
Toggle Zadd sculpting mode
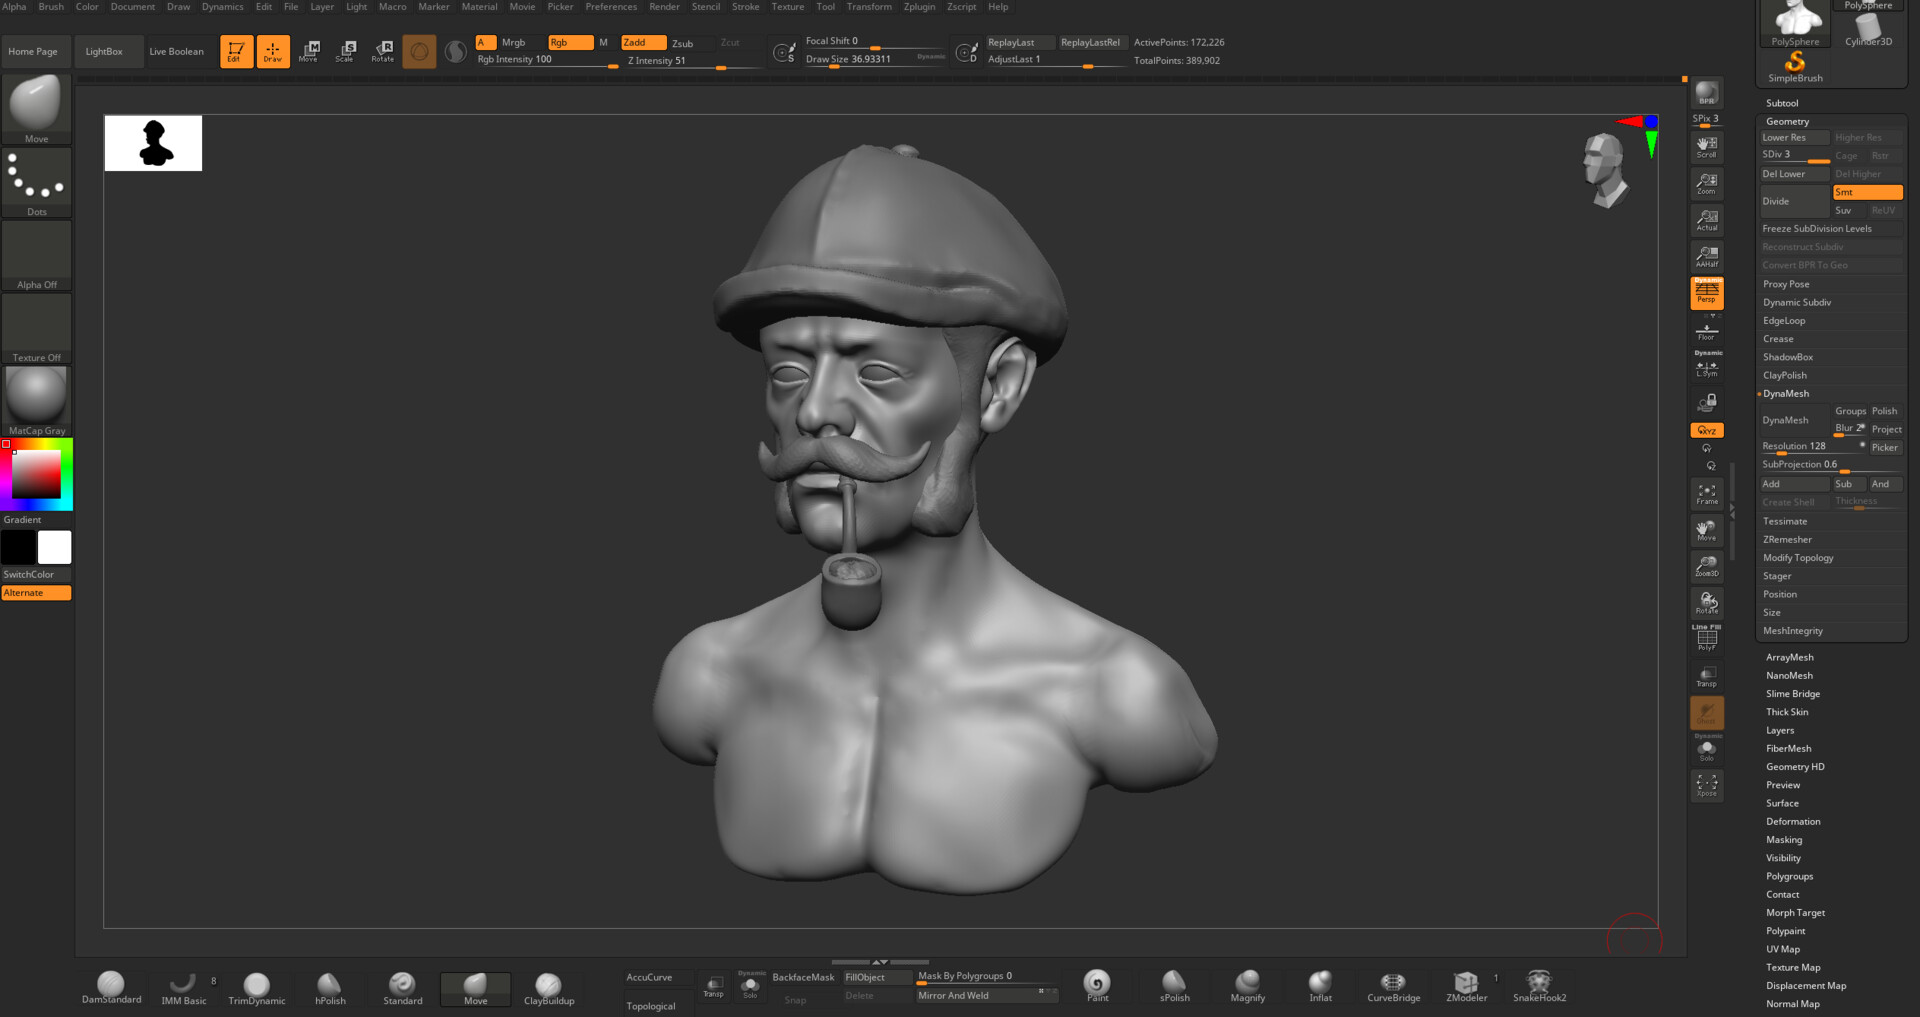click(644, 42)
